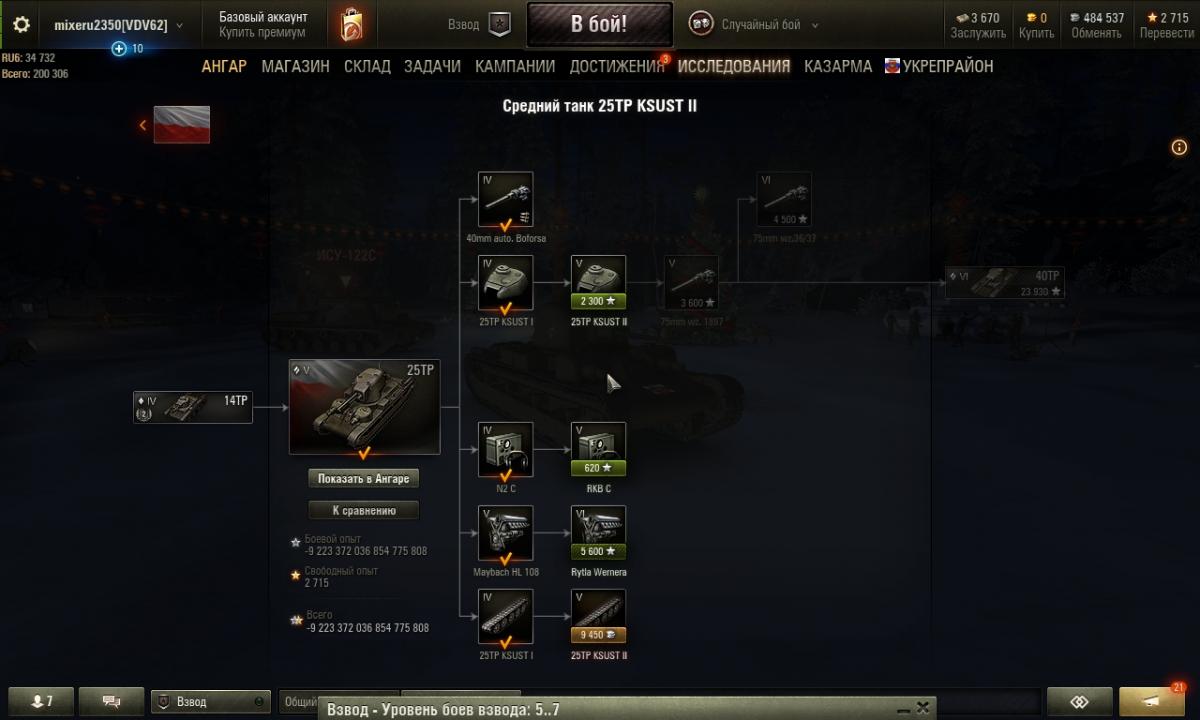
Task: Open the 14TP predecessor tank node
Action: (x=193, y=407)
